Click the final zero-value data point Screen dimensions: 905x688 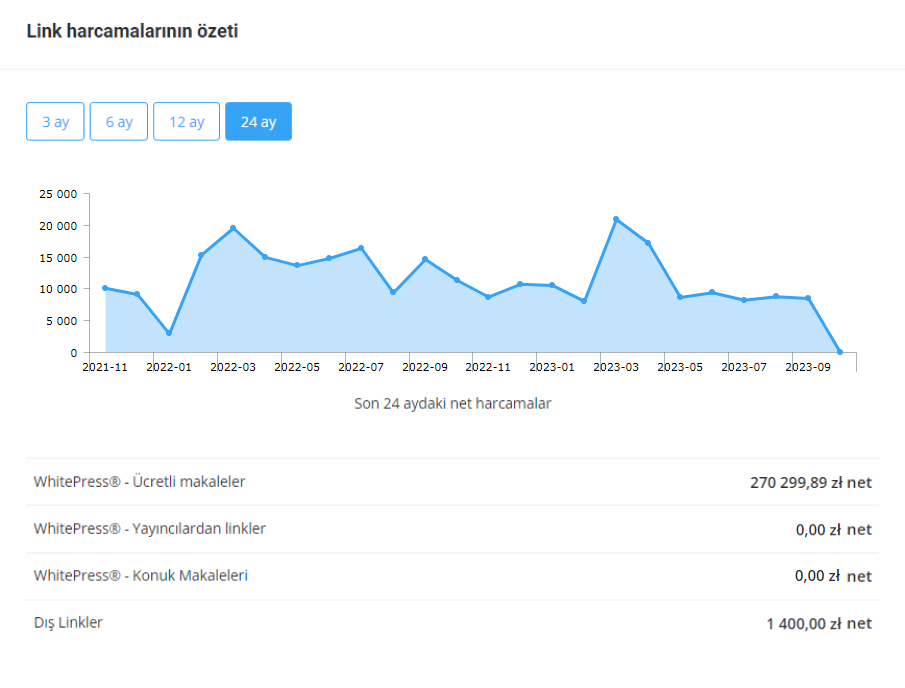tap(840, 352)
